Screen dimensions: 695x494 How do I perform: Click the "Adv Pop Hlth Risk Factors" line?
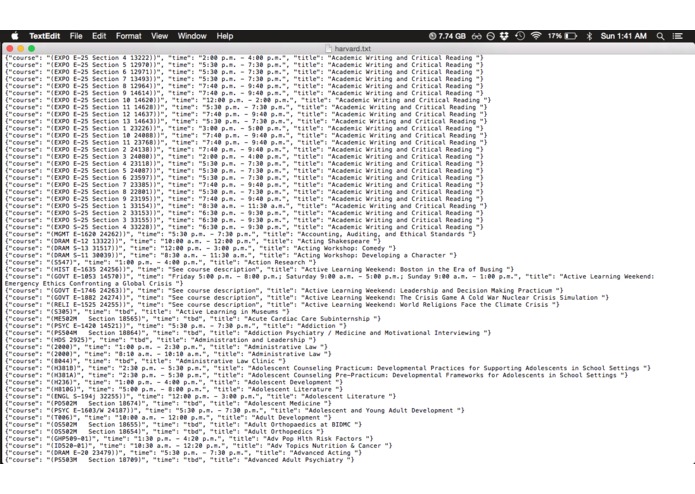point(189,439)
